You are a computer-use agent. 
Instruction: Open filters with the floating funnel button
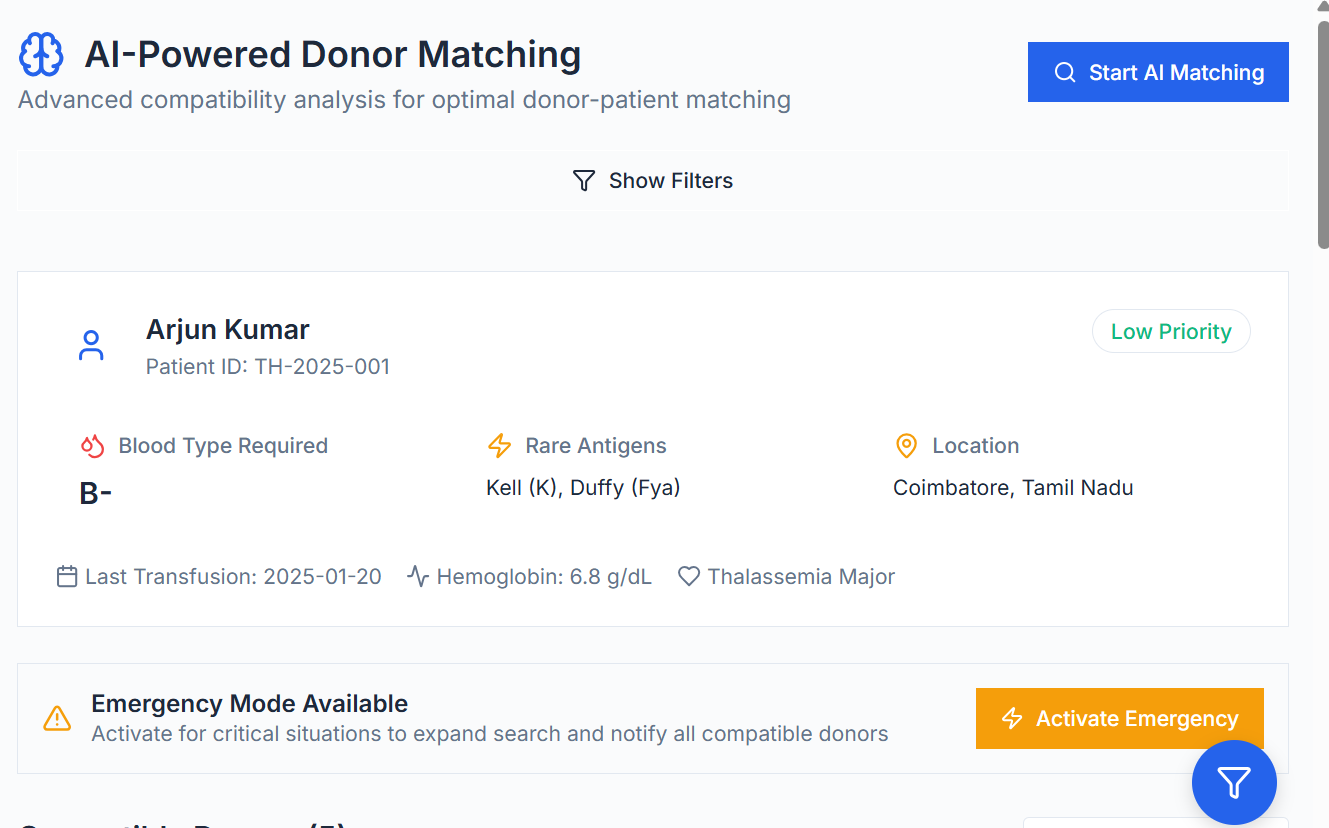click(x=1234, y=782)
